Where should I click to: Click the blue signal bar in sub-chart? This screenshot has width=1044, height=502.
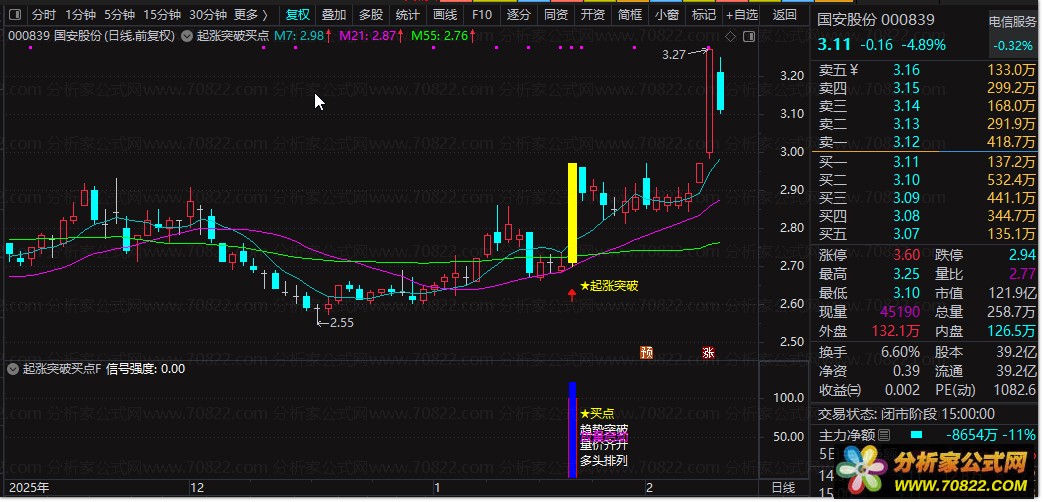pyautogui.click(x=572, y=429)
